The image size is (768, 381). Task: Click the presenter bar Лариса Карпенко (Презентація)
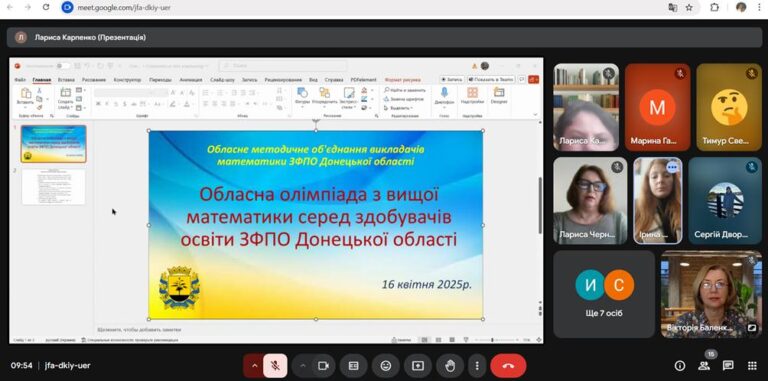[x=384, y=37]
